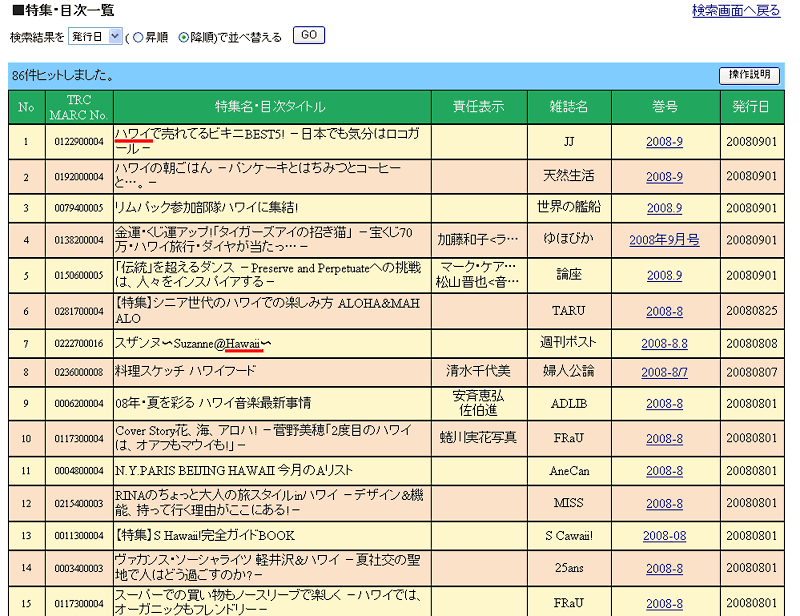Viewport: 800px width, 616px height.
Task: Click author cell 蜷川実花写真
Action: tap(478, 437)
